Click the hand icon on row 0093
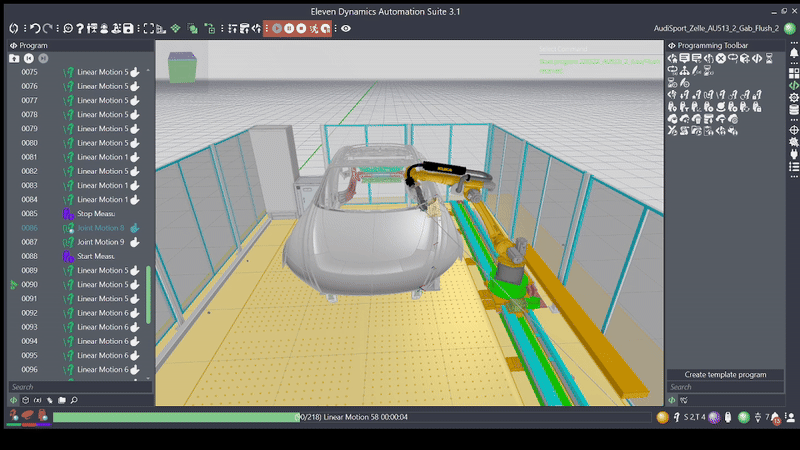The width and height of the screenshot is (800, 450). pyautogui.click(x=135, y=327)
